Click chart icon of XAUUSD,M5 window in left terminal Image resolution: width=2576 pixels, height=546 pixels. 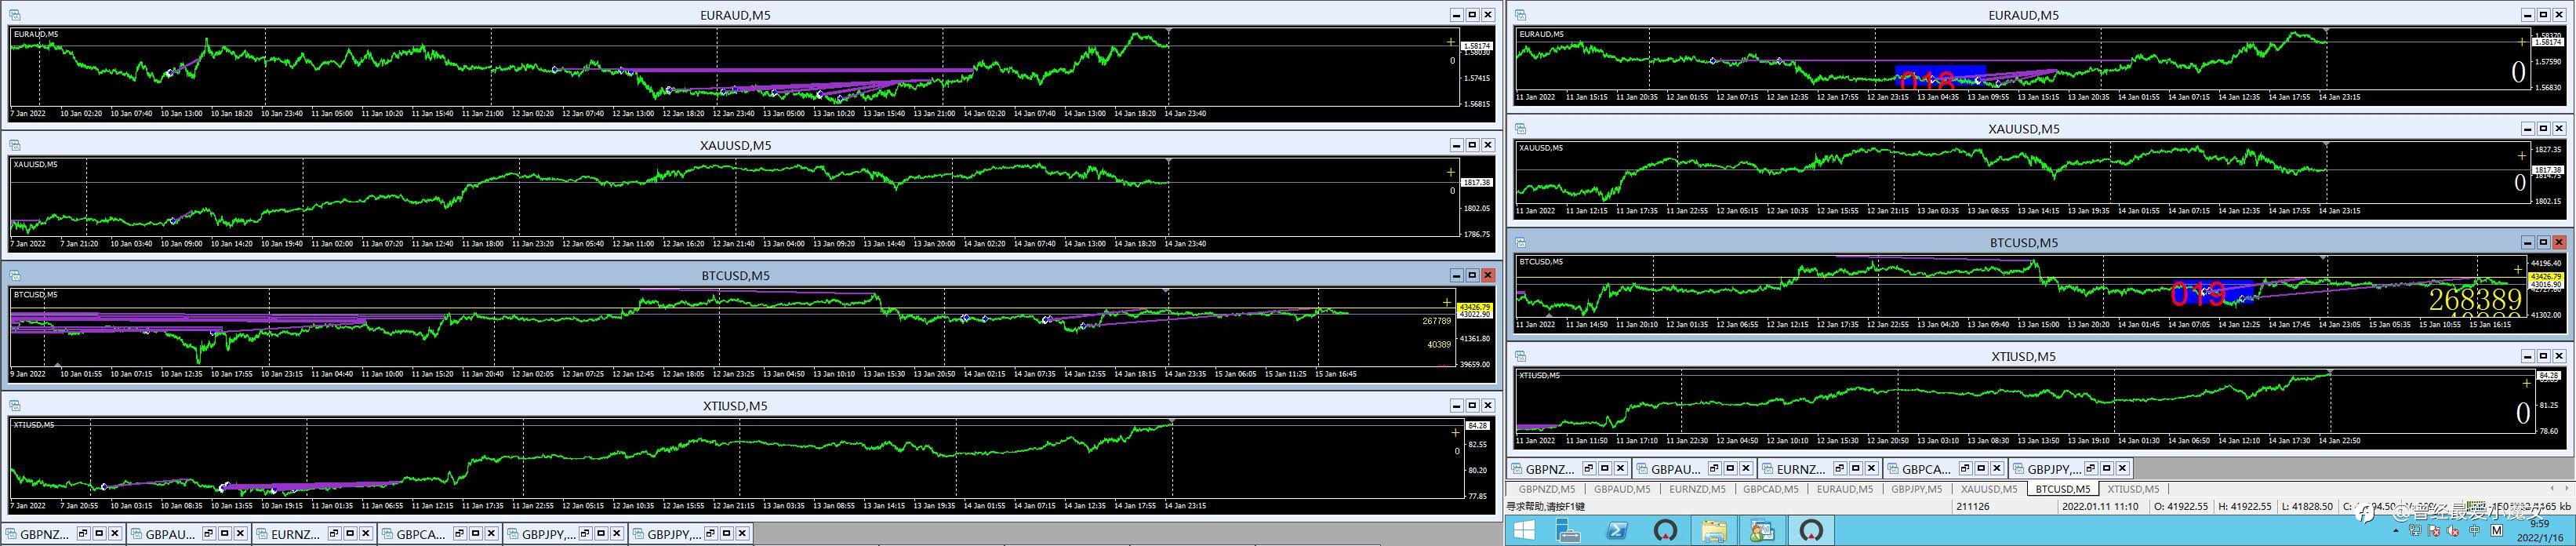[x=15, y=145]
